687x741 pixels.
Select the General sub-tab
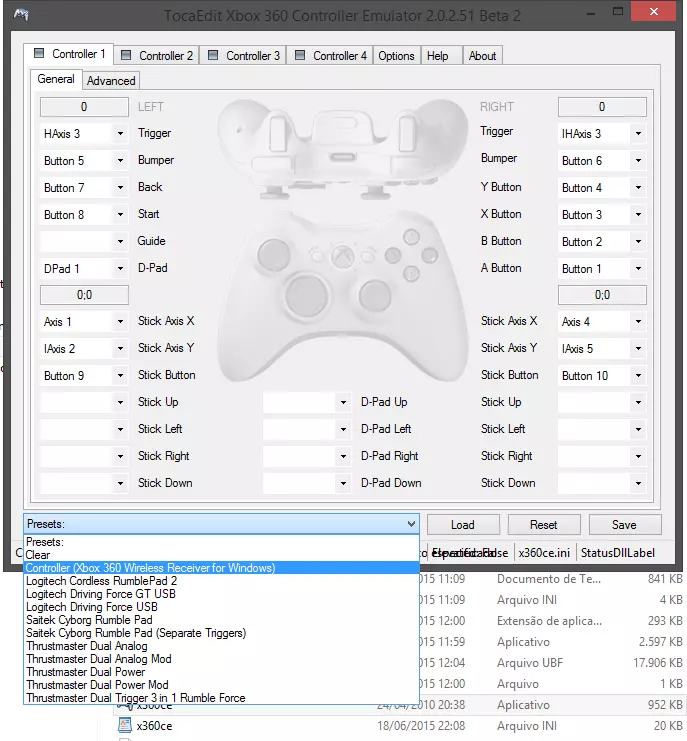coord(56,79)
